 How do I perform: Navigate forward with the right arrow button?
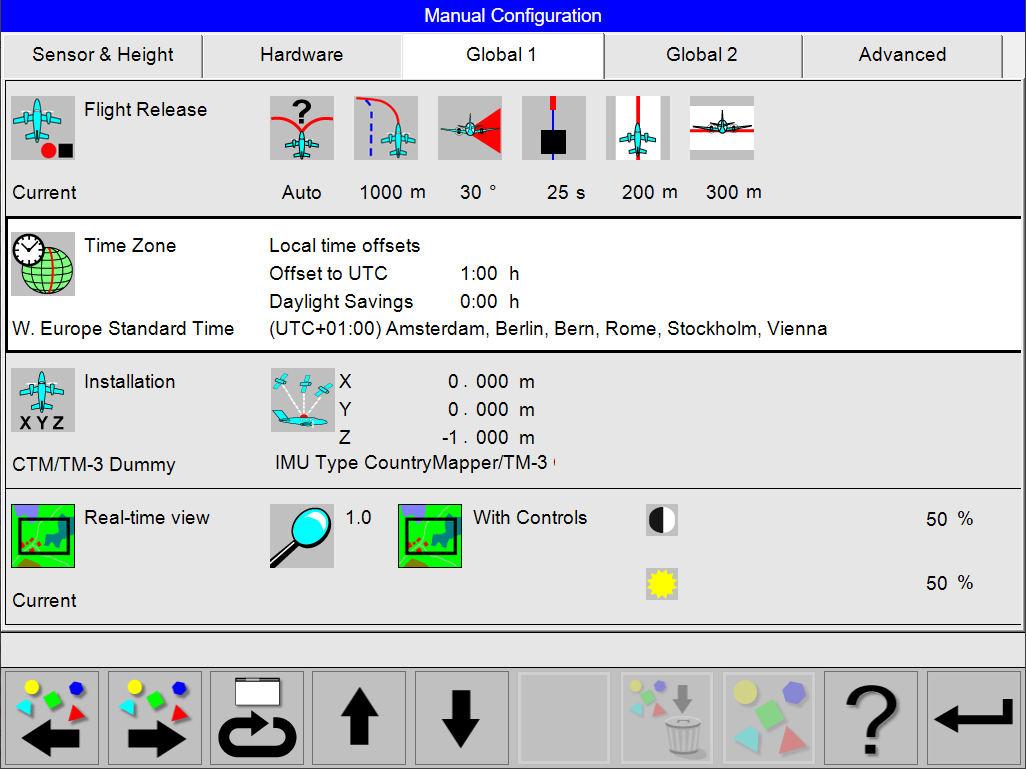(x=154, y=718)
